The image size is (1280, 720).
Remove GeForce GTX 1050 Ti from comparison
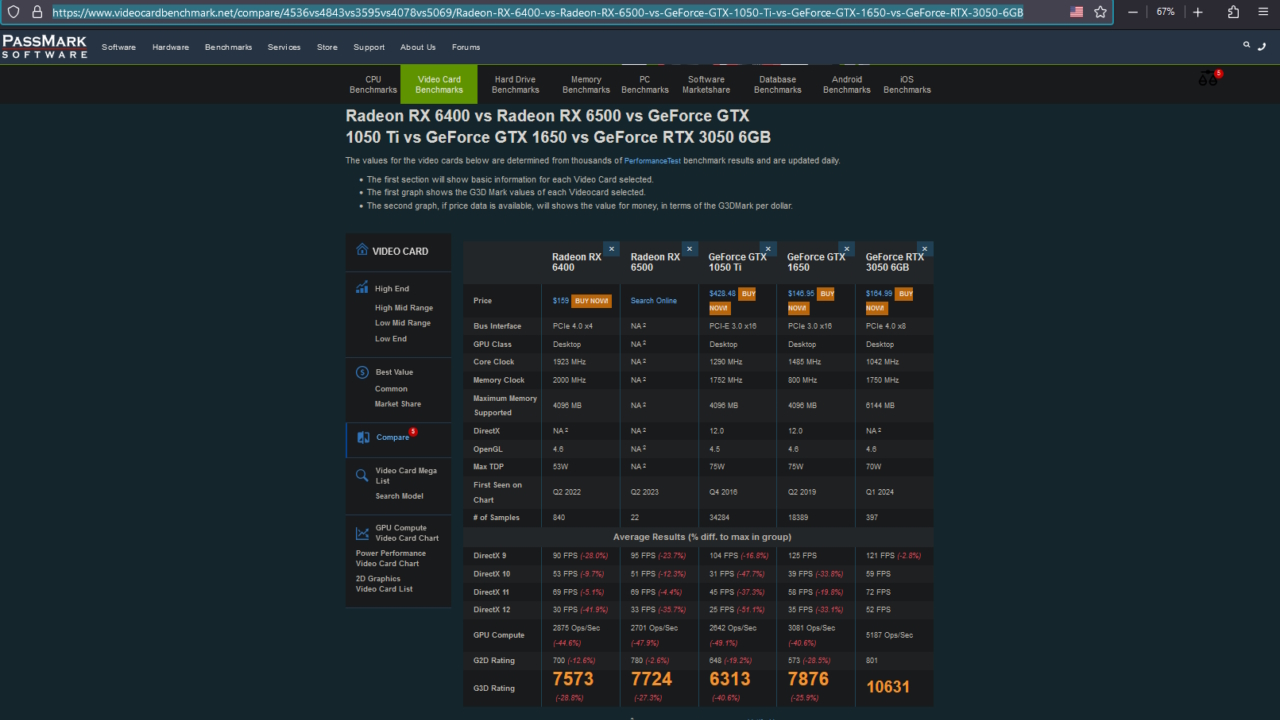768,248
